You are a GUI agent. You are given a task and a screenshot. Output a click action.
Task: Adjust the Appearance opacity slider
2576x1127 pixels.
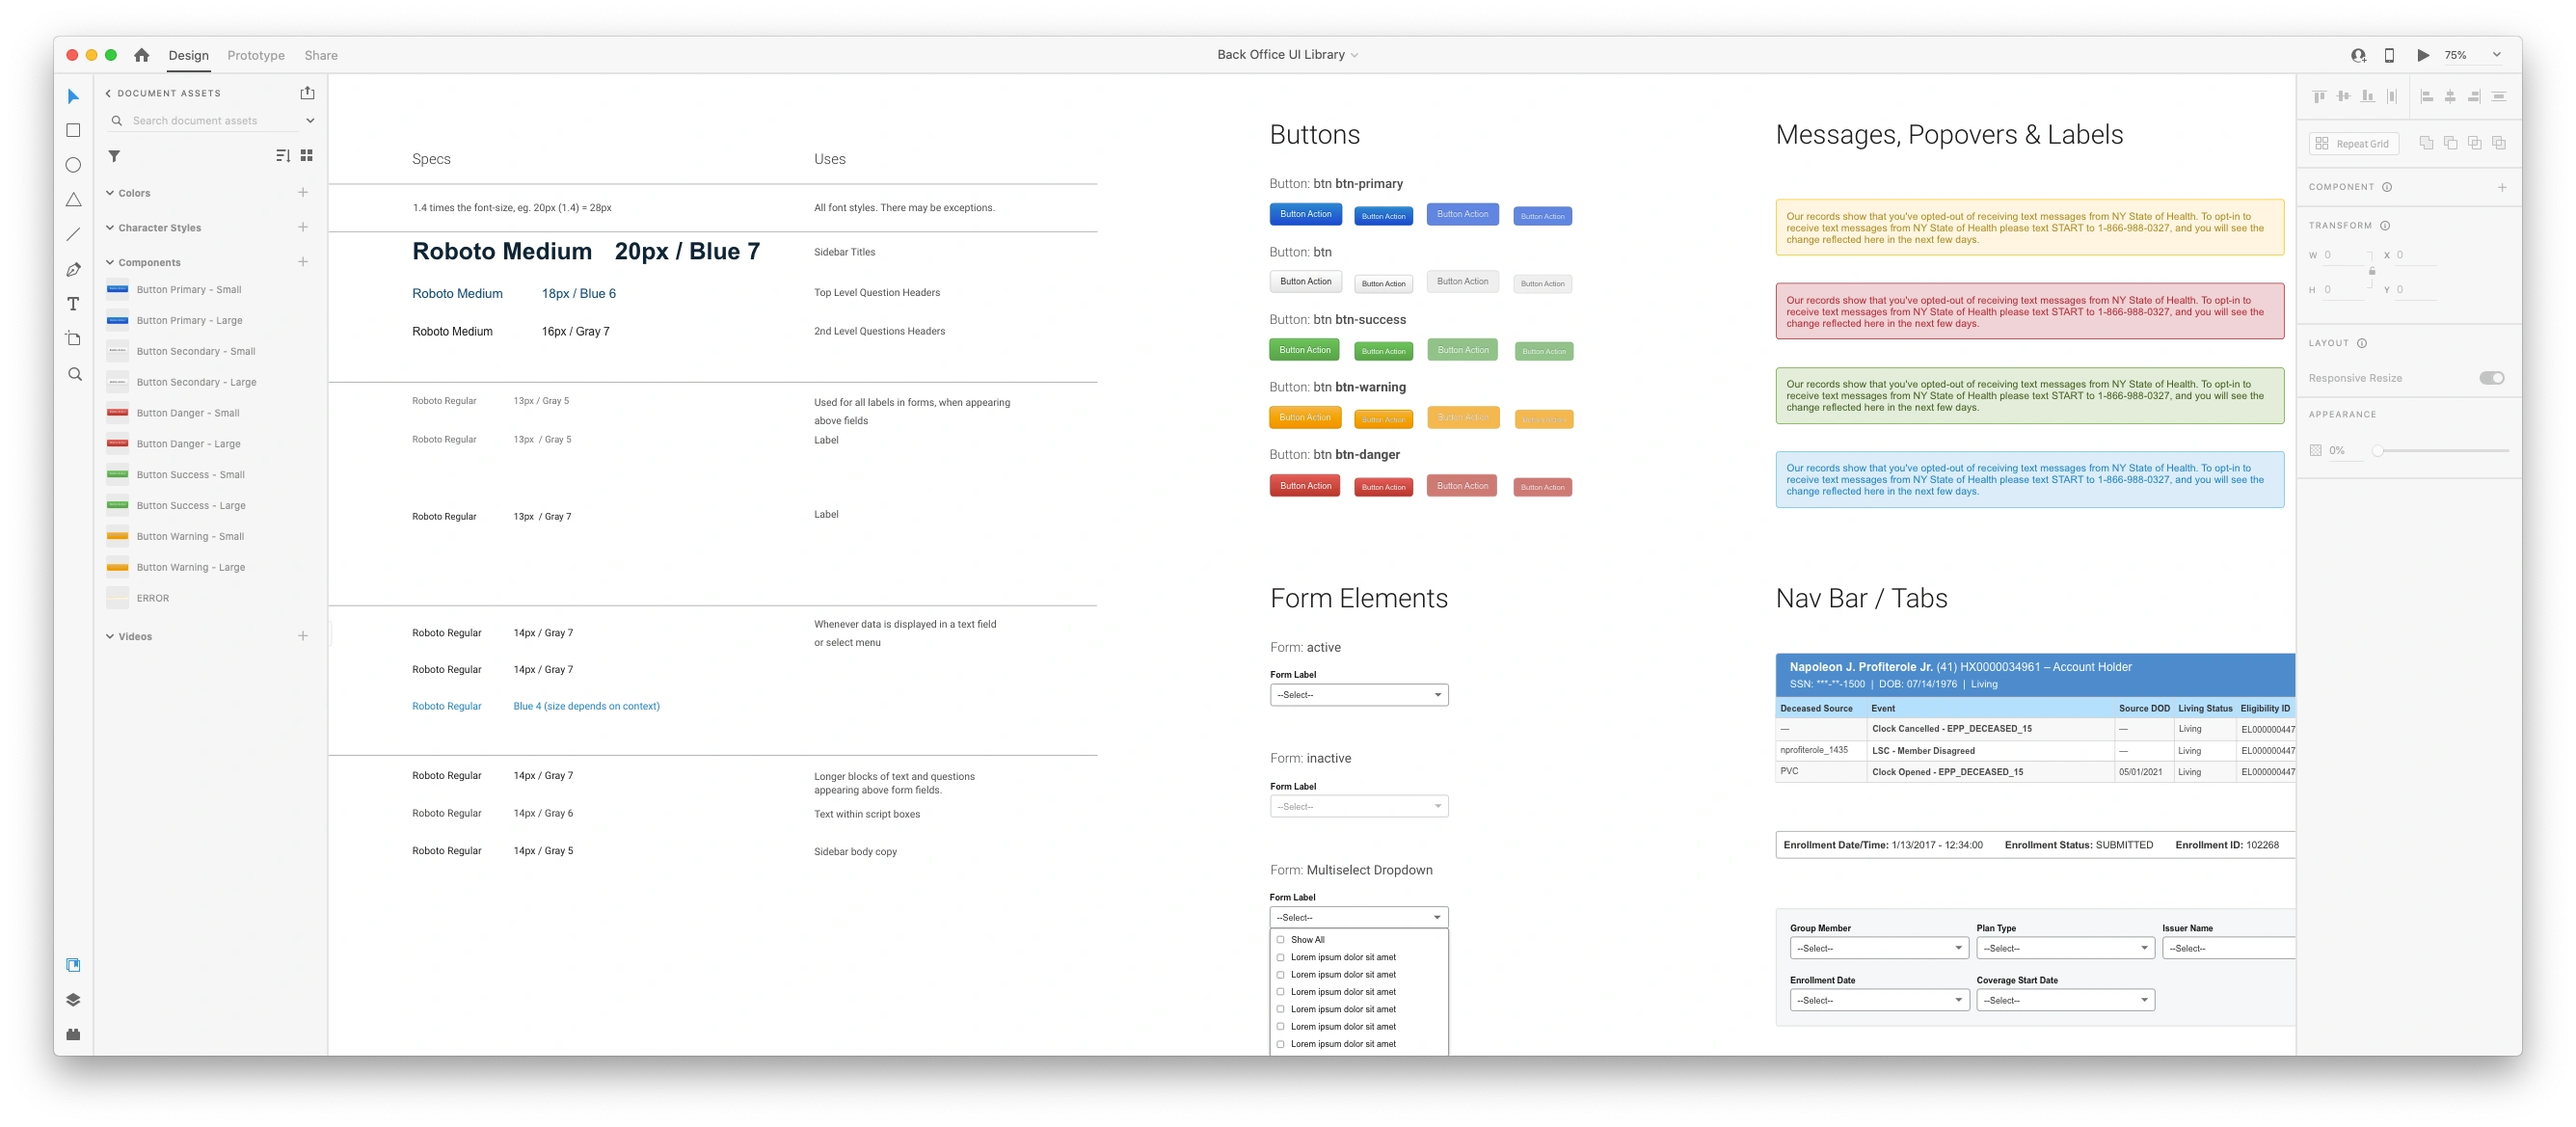point(2378,450)
